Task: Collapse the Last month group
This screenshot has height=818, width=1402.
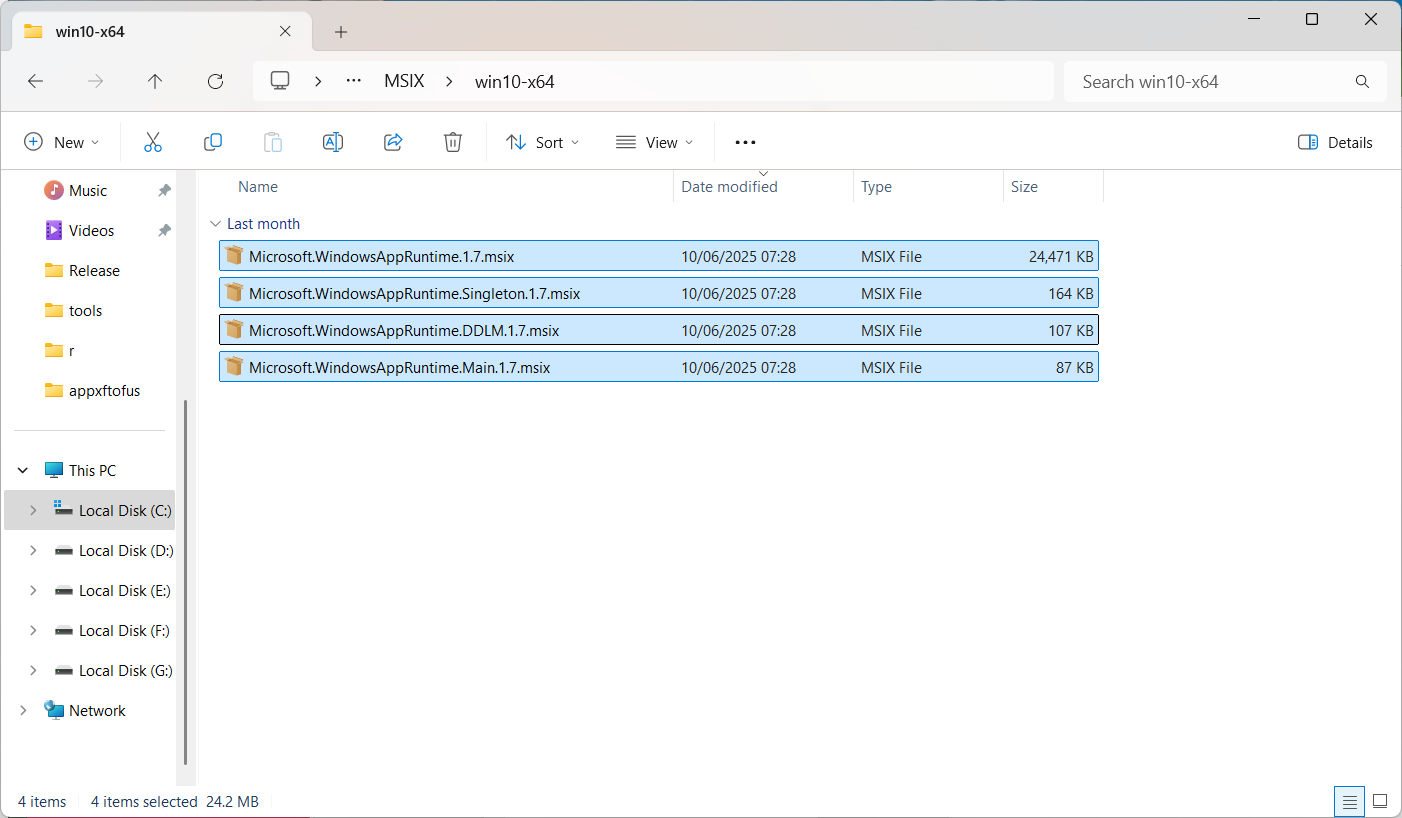Action: 214,224
